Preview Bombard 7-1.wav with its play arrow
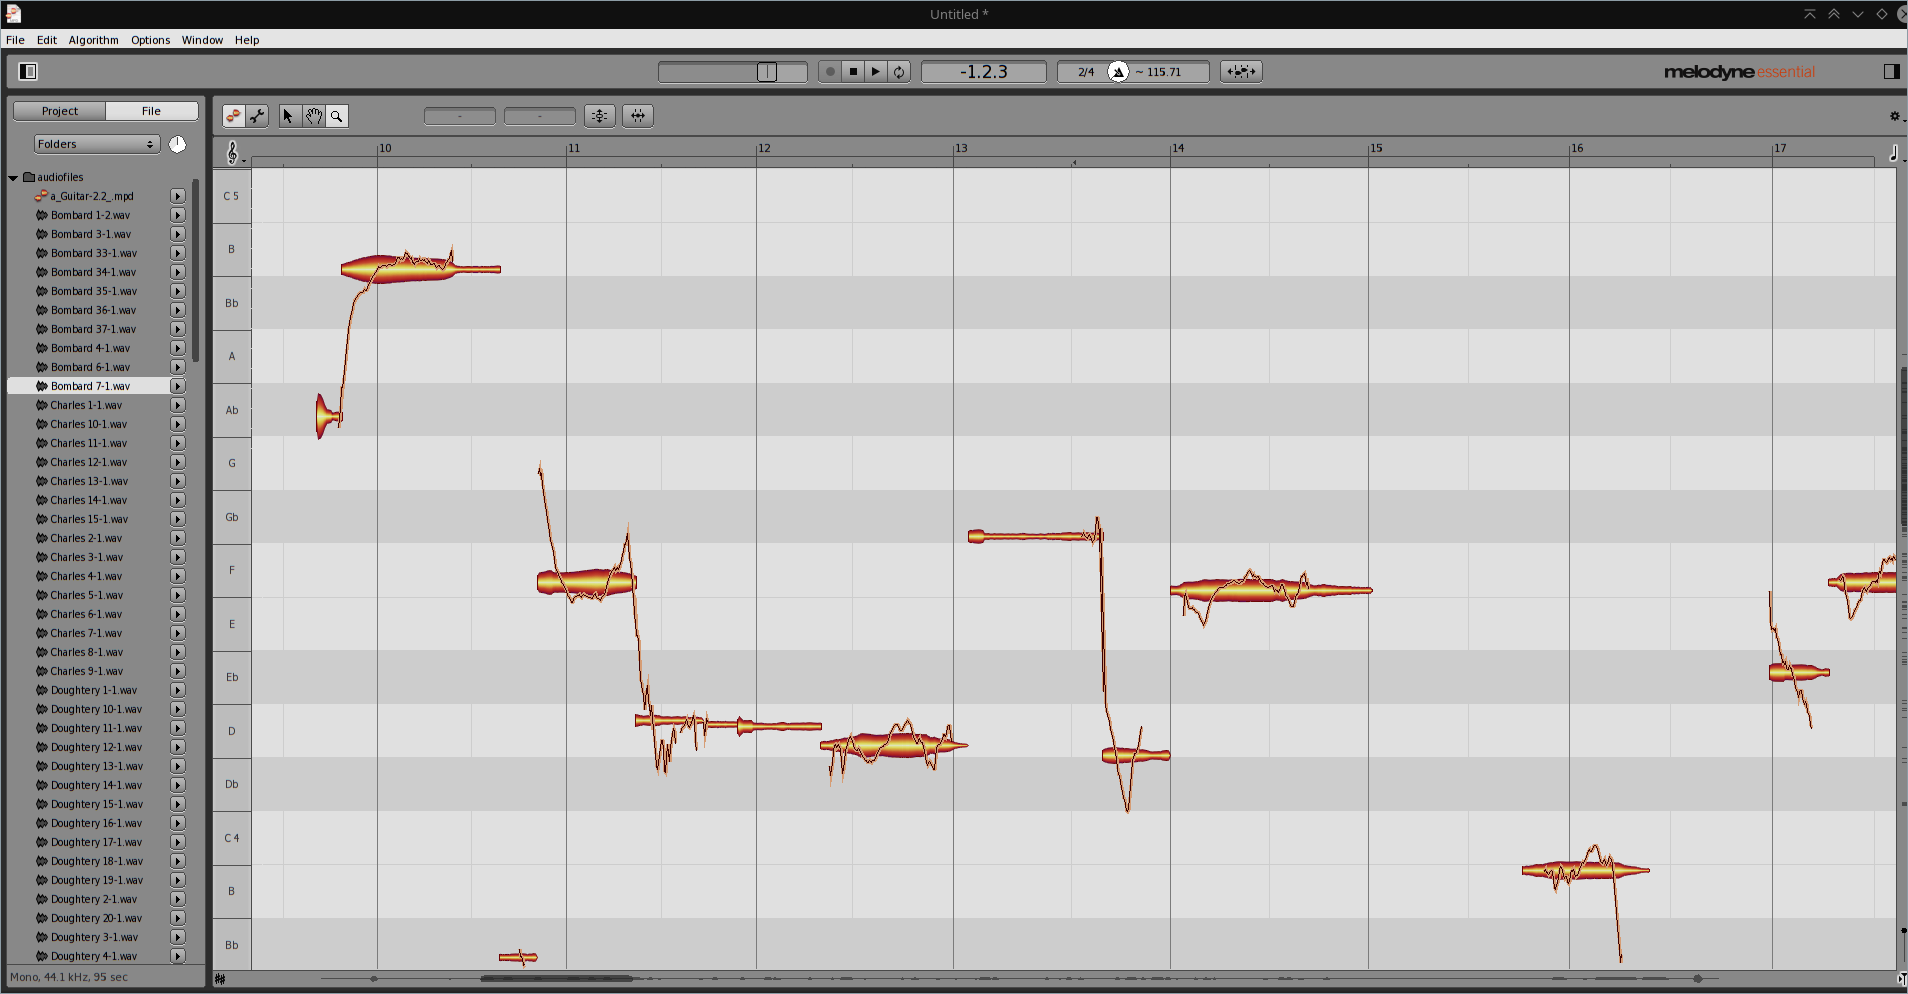This screenshot has width=1908, height=994. (x=177, y=385)
